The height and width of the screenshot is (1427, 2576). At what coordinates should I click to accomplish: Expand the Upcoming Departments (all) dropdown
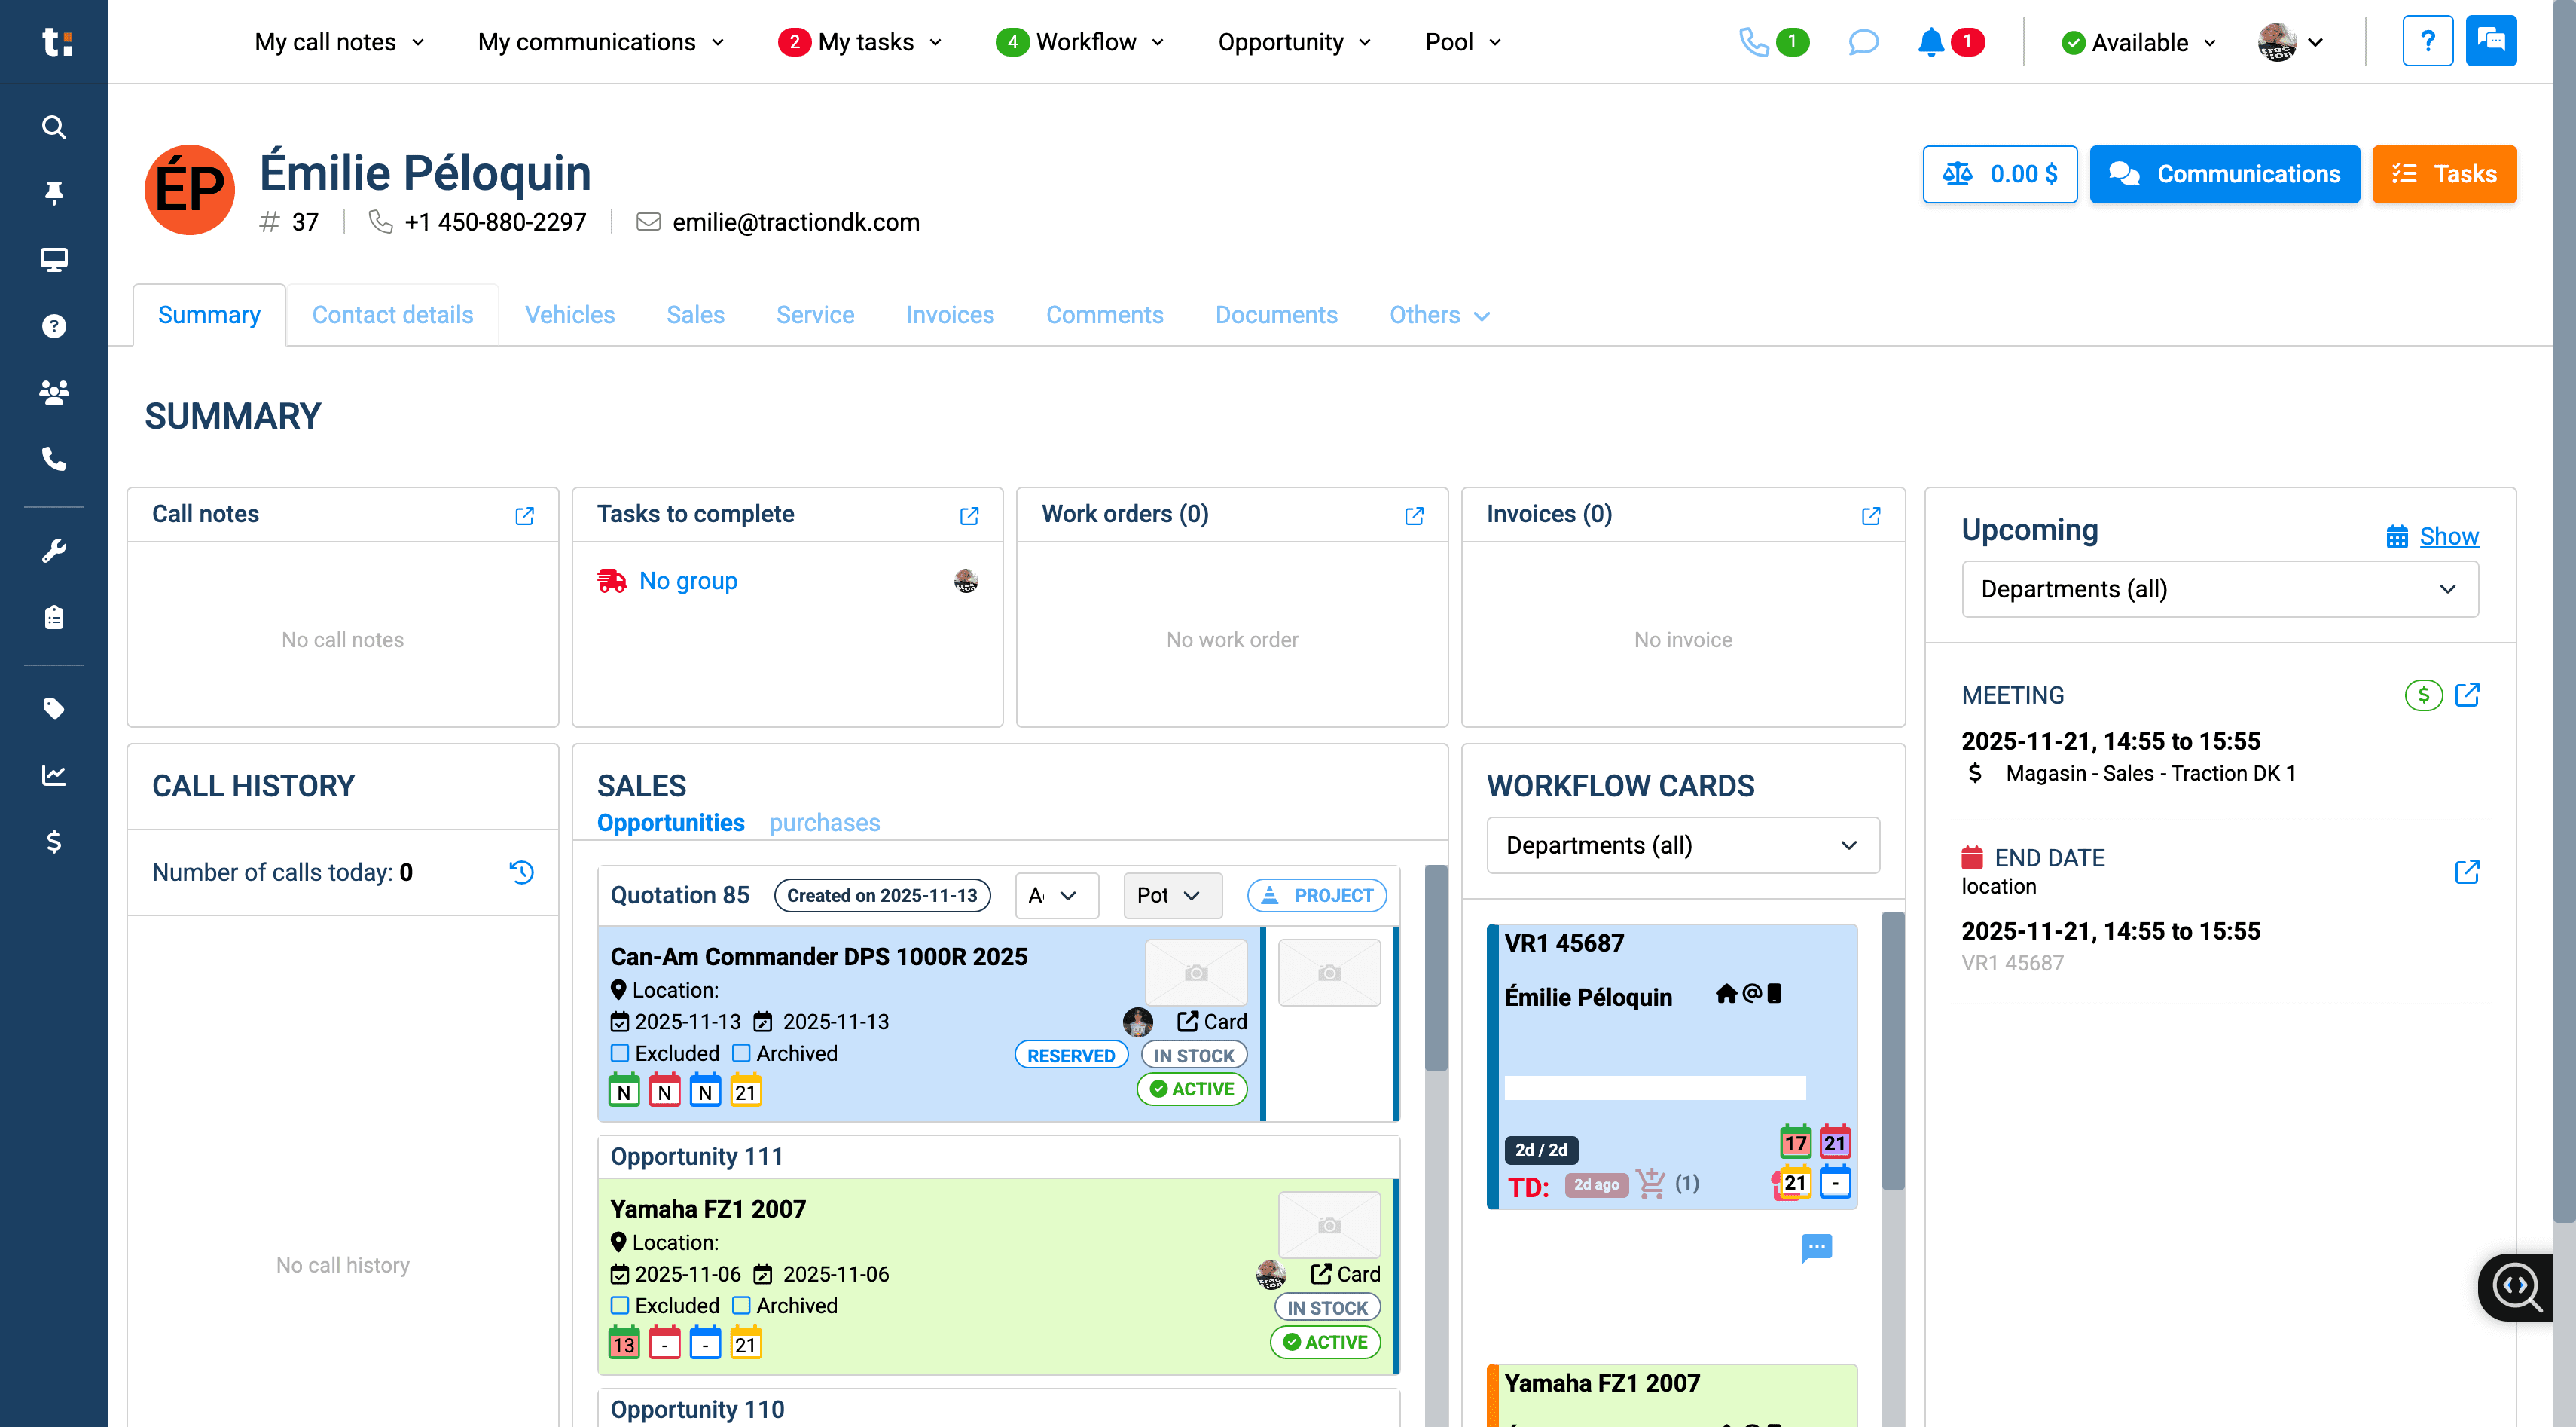(x=2219, y=589)
